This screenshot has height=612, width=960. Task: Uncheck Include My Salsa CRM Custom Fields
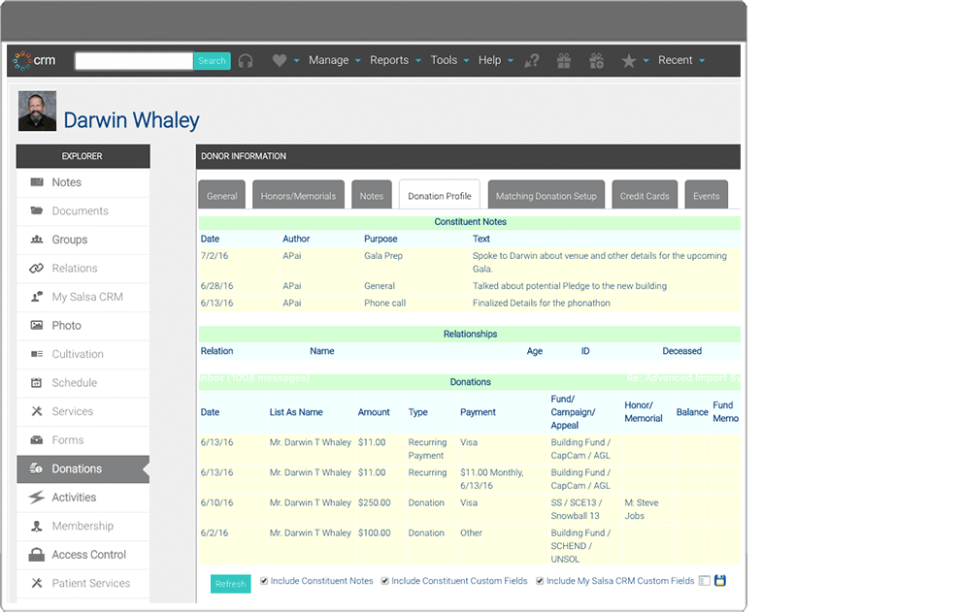click(539, 581)
